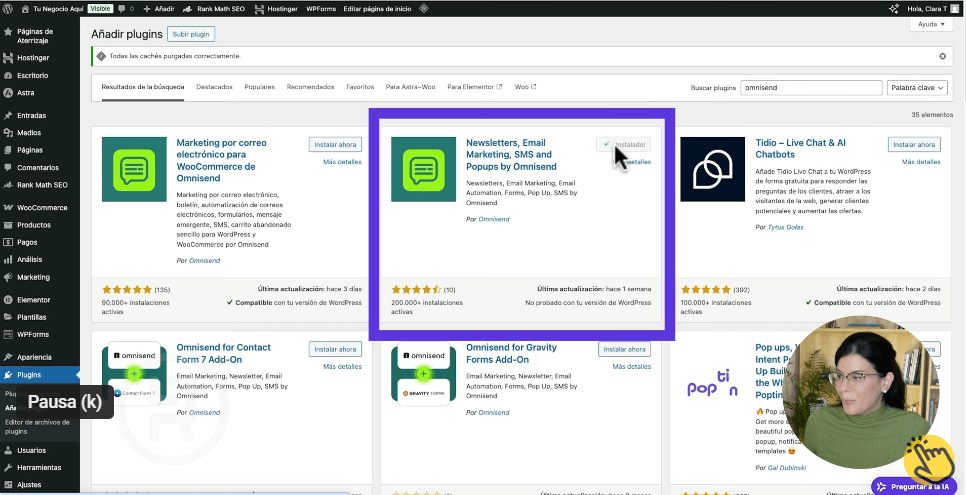Open the Para Astra–Woo tab
966x495 pixels.
tap(410, 87)
